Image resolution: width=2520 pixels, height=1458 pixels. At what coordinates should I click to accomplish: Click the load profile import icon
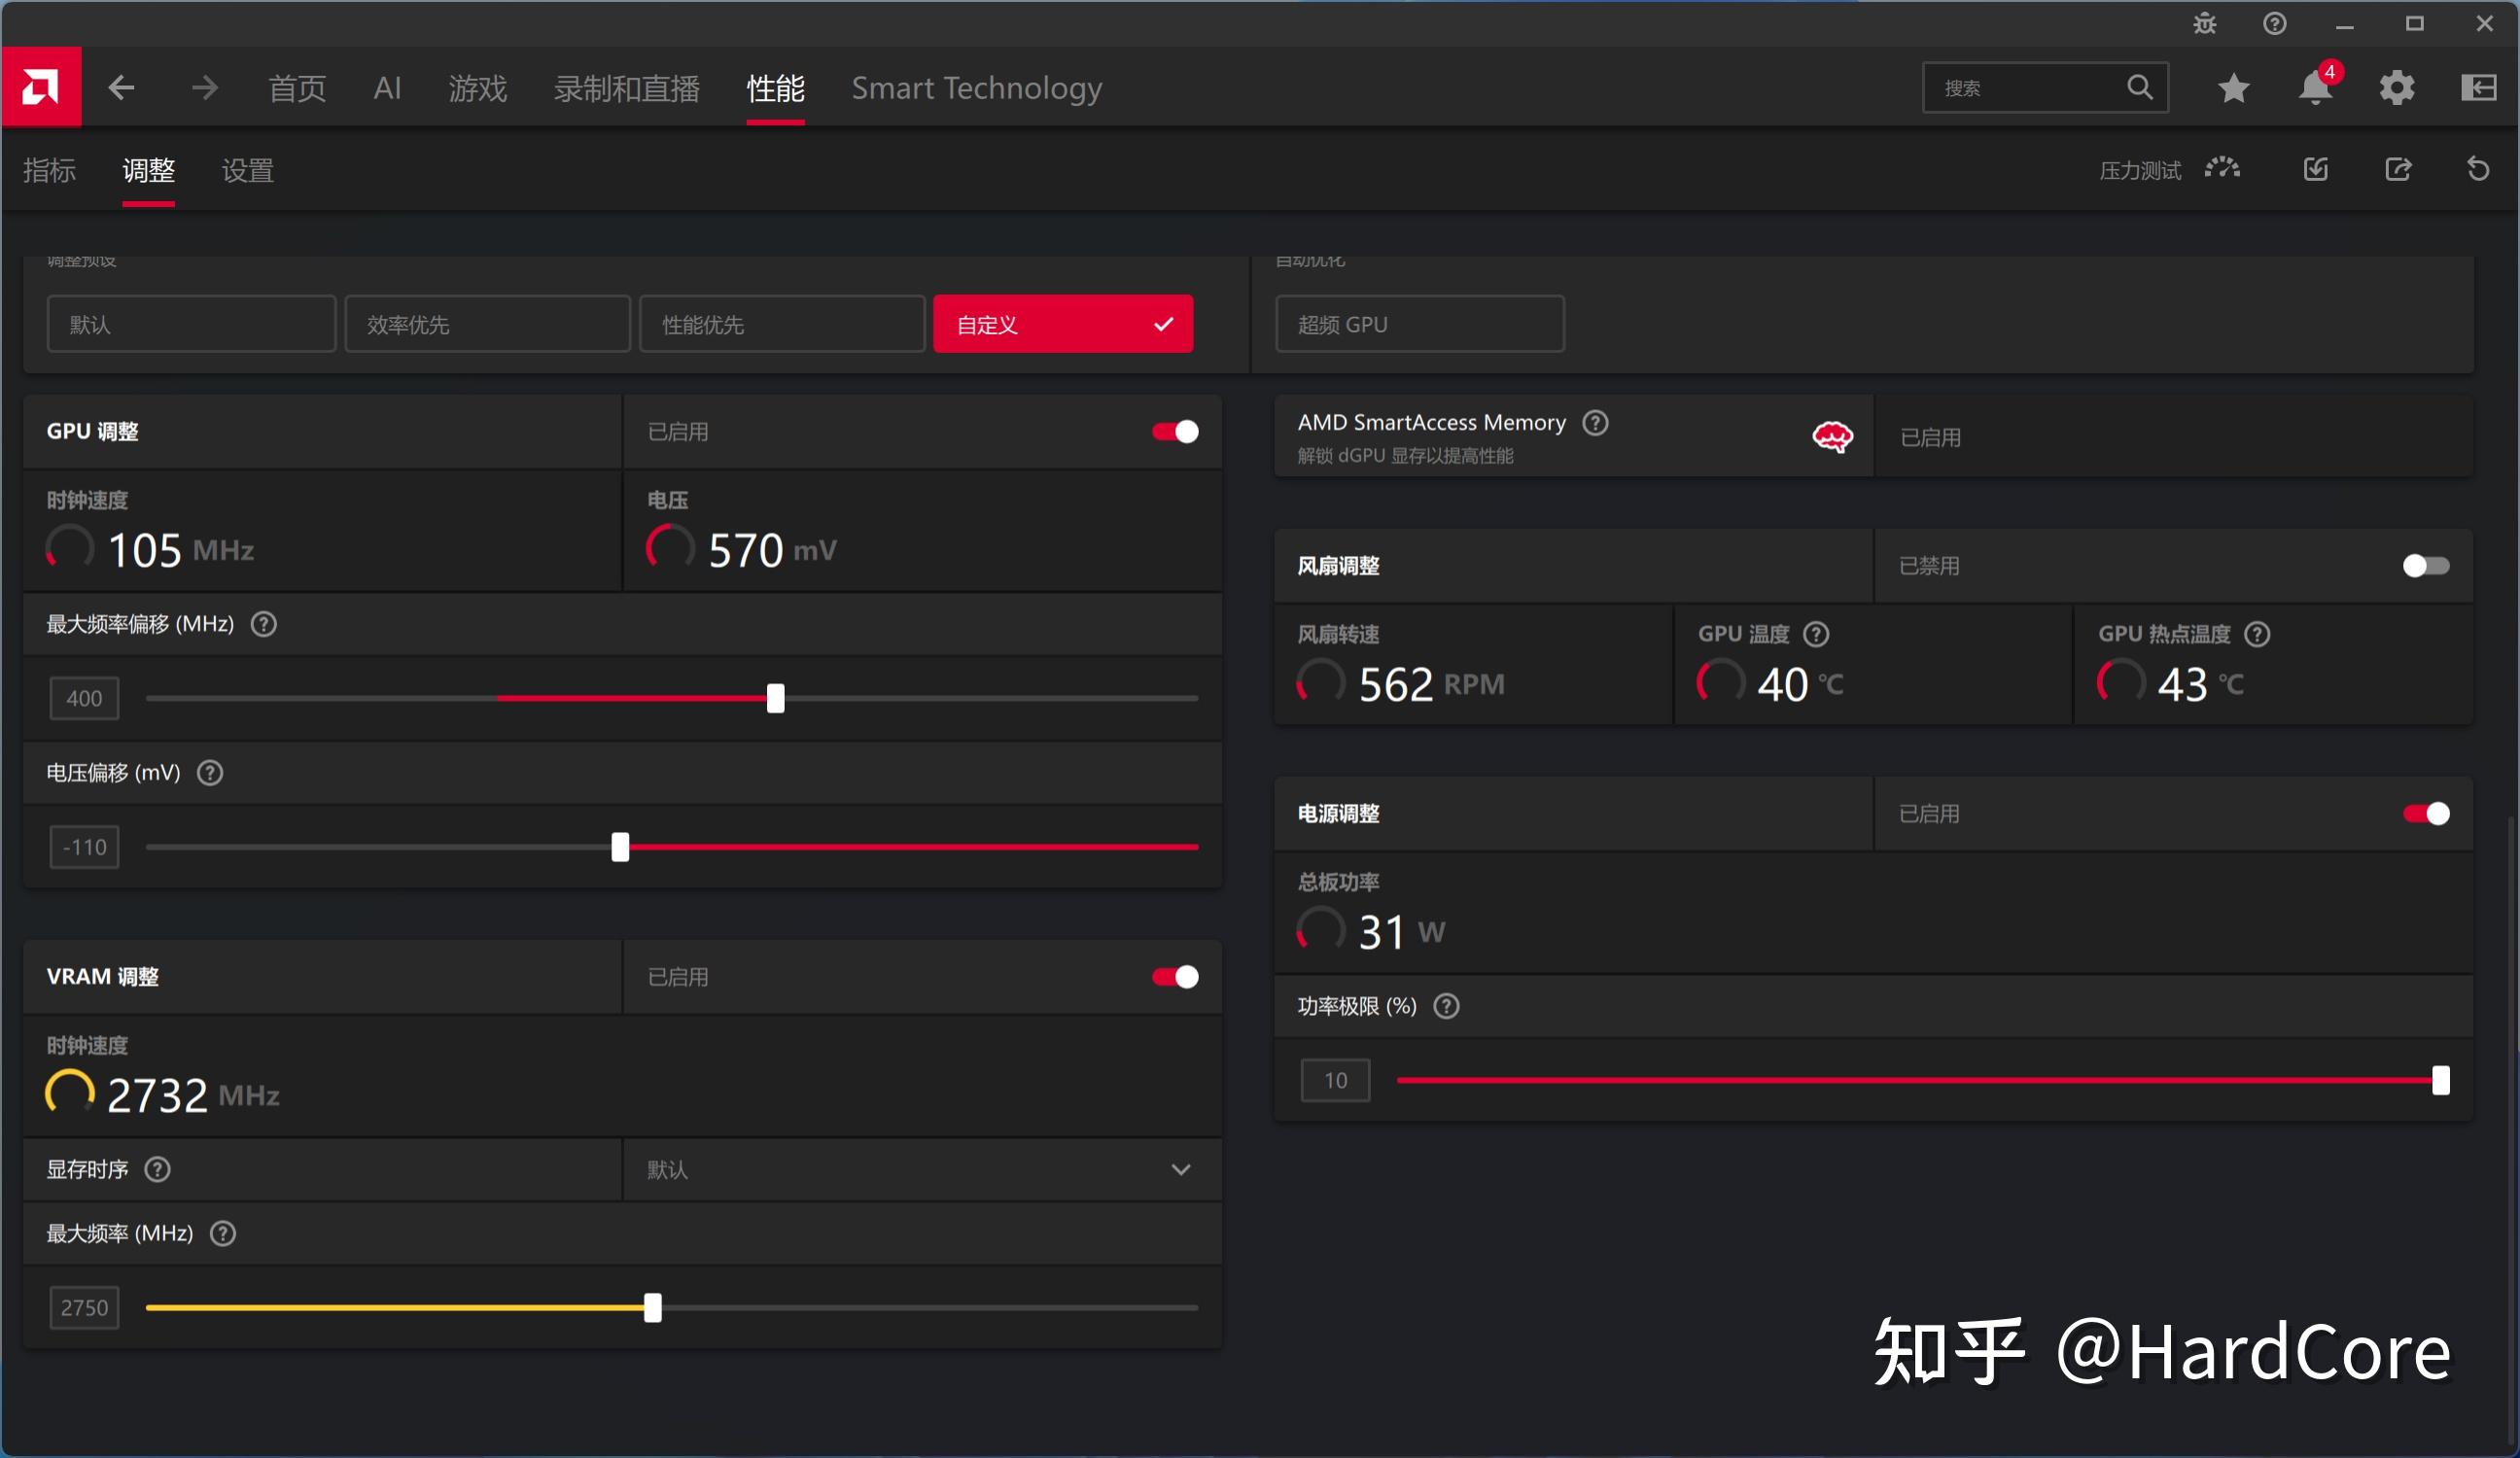pyautogui.click(x=2316, y=168)
